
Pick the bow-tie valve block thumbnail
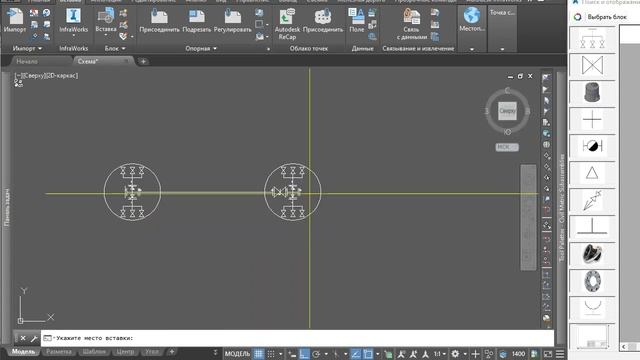click(x=592, y=65)
